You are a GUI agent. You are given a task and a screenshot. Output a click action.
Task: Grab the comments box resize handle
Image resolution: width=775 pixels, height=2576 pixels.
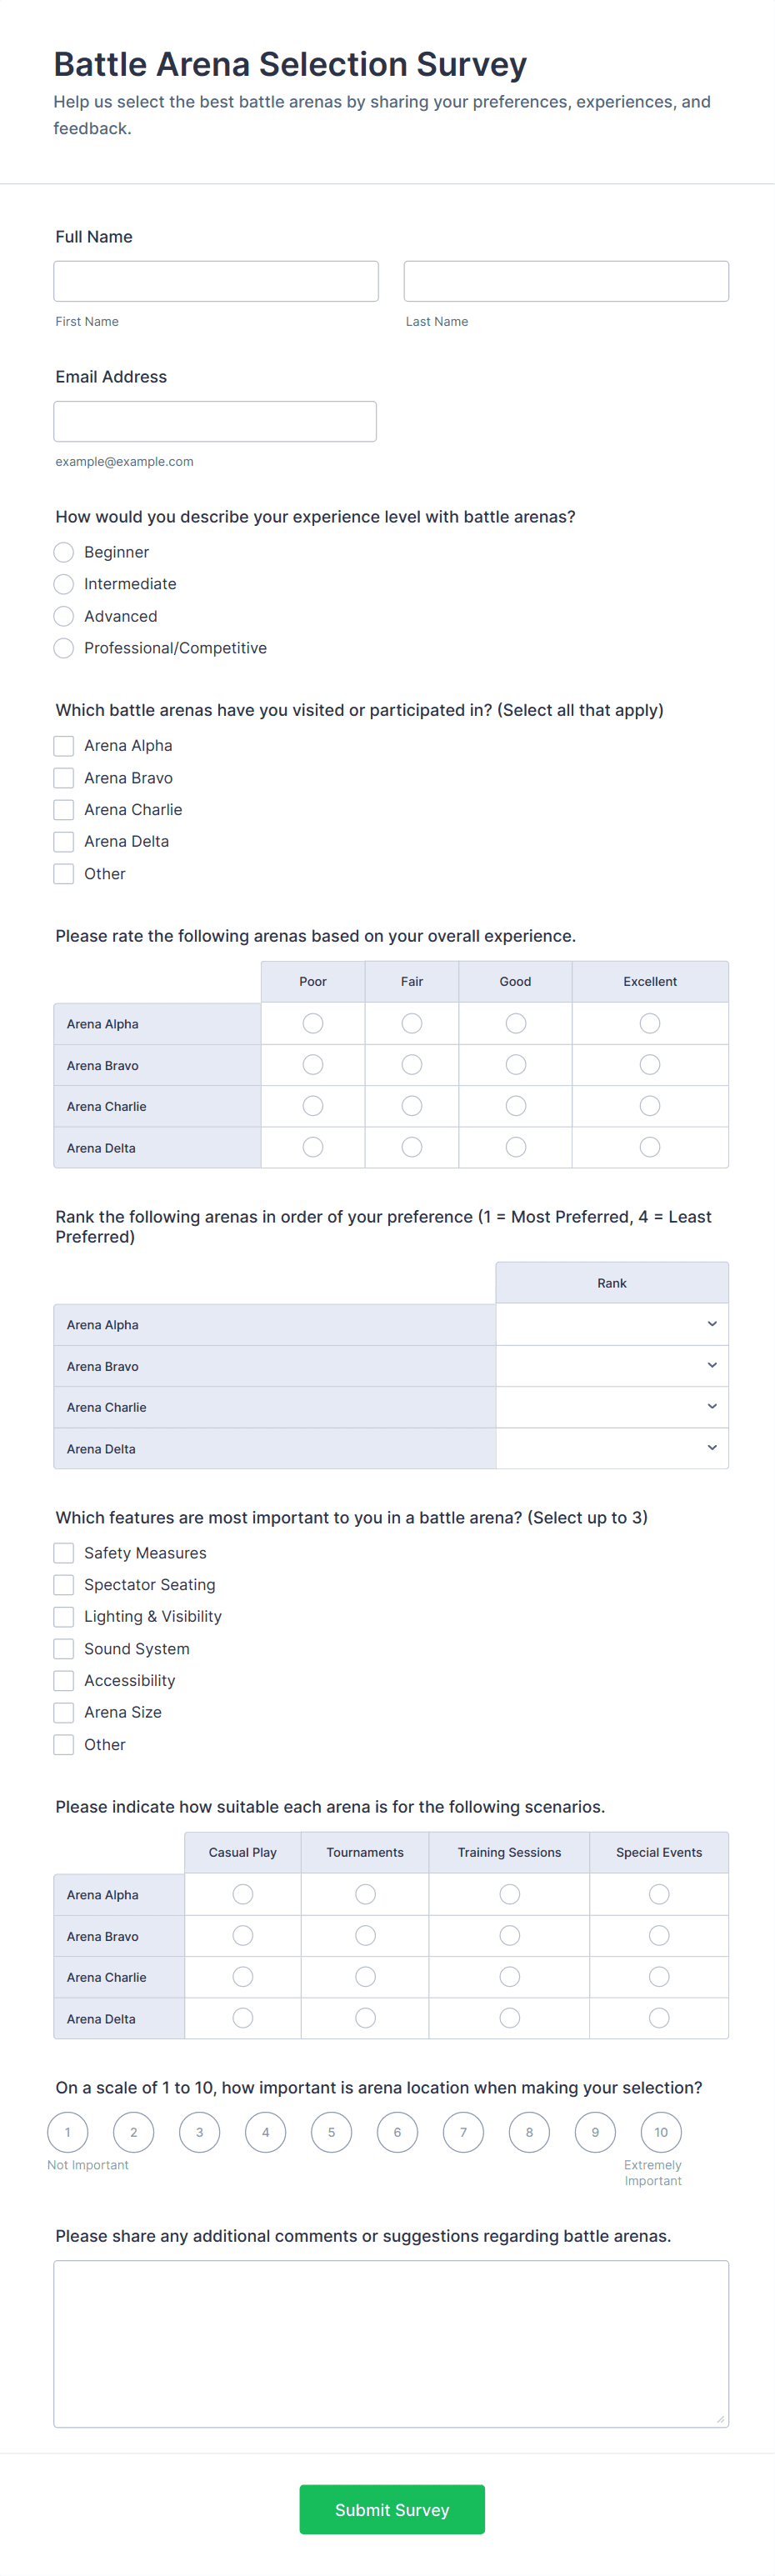tap(720, 2419)
